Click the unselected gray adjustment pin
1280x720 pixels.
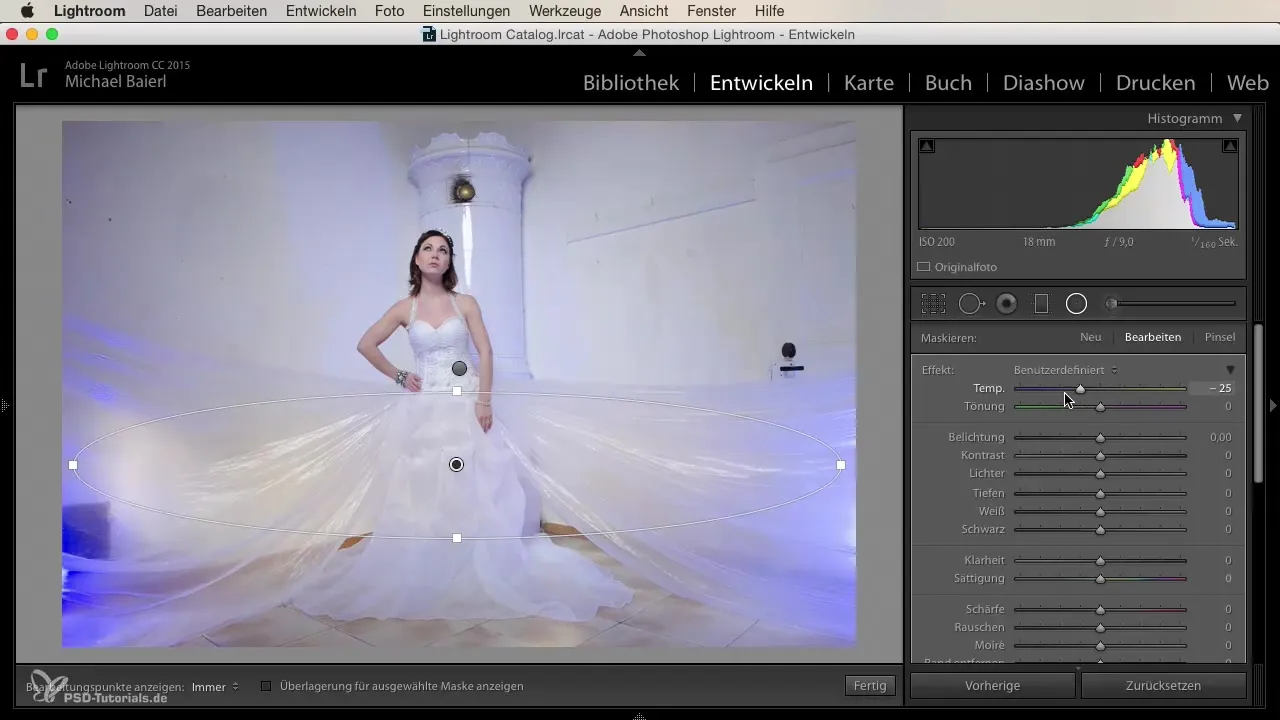(x=459, y=369)
